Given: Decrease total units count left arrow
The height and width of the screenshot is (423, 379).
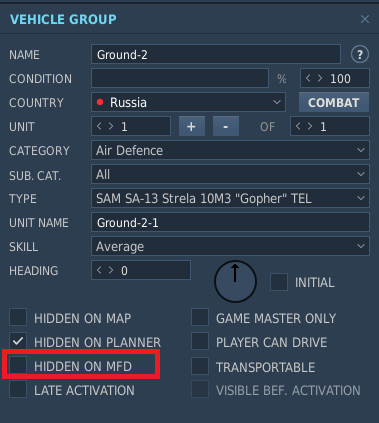Looking at the screenshot, I should (298, 126).
